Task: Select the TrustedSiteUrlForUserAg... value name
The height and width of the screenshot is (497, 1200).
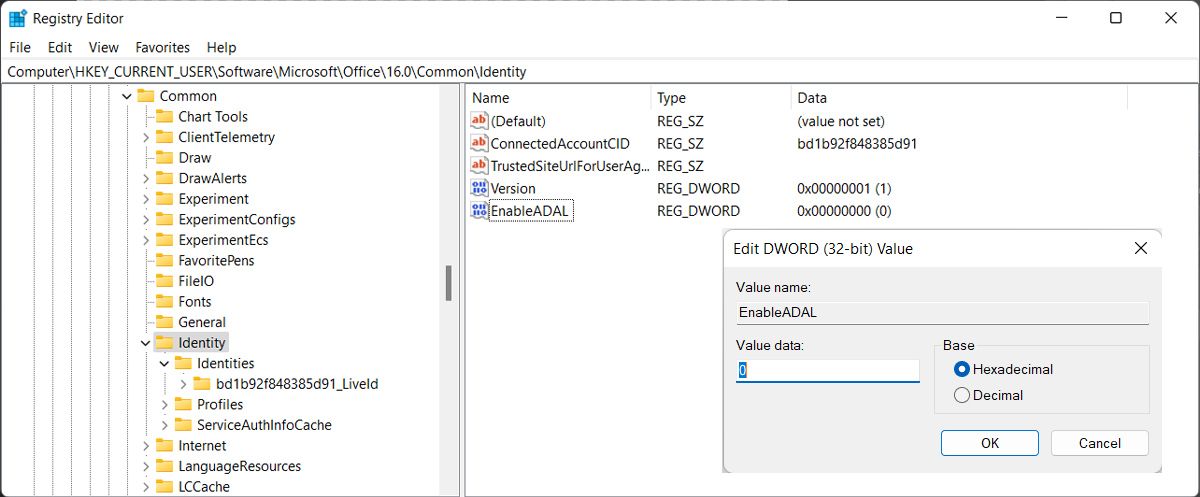Action: pyautogui.click(x=569, y=166)
